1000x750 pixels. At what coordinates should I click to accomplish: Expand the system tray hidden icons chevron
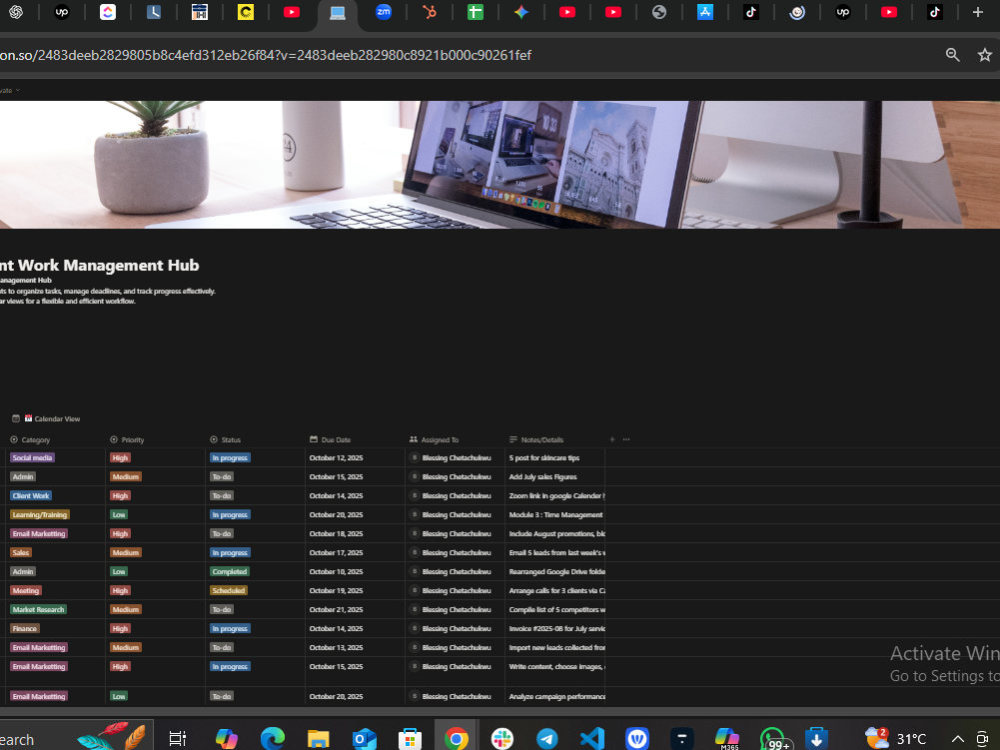tap(957, 739)
